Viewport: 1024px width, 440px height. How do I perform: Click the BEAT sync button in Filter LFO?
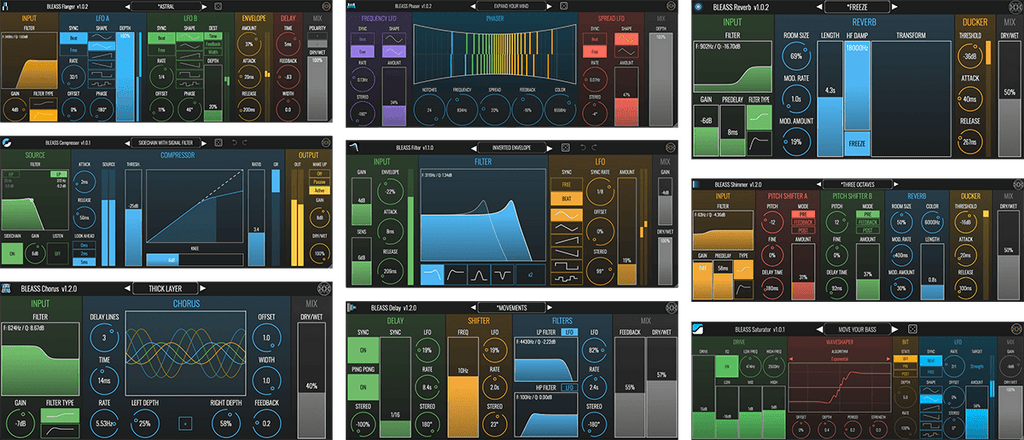(x=566, y=198)
